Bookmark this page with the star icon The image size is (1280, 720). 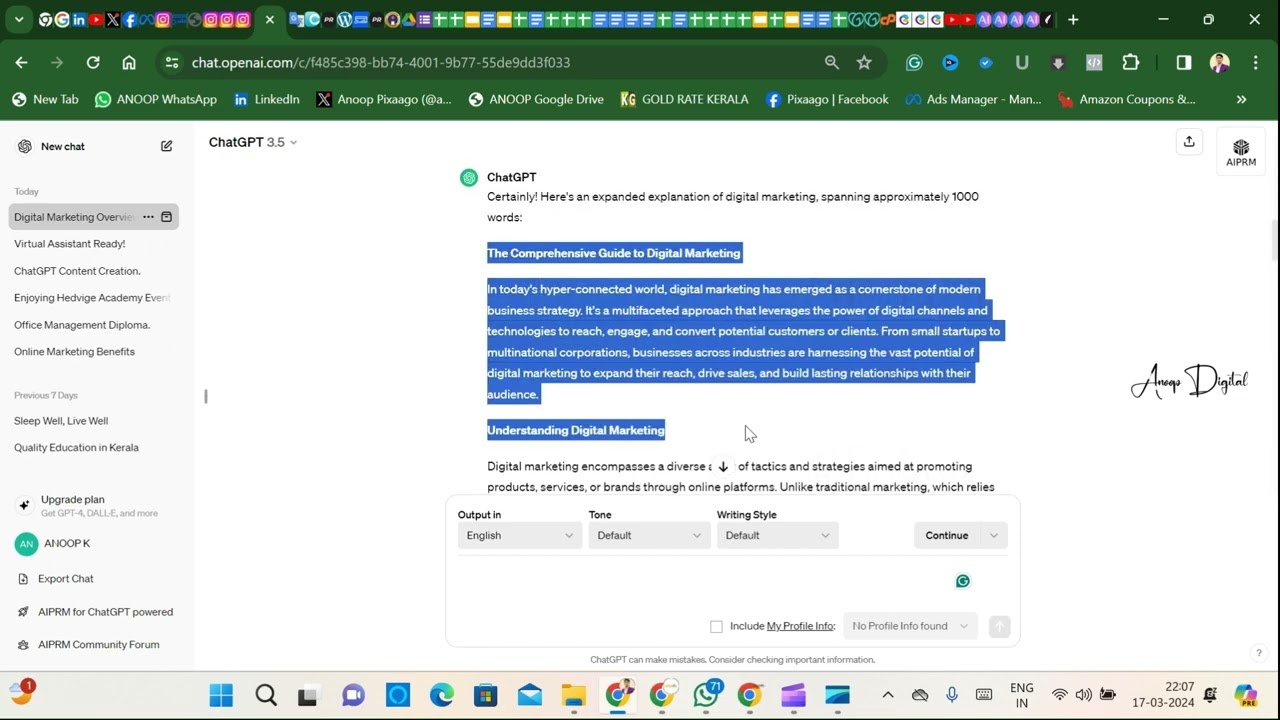click(x=864, y=62)
